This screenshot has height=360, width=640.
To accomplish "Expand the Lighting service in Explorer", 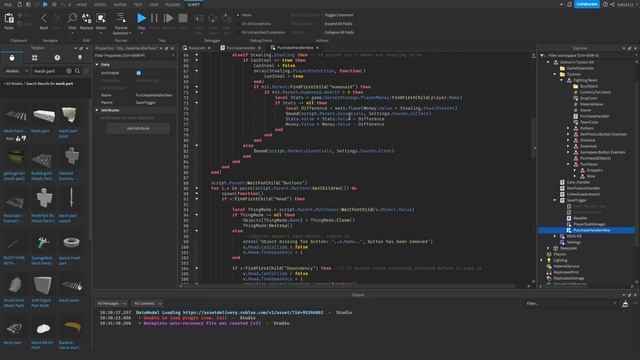I will click(x=542, y=260).
